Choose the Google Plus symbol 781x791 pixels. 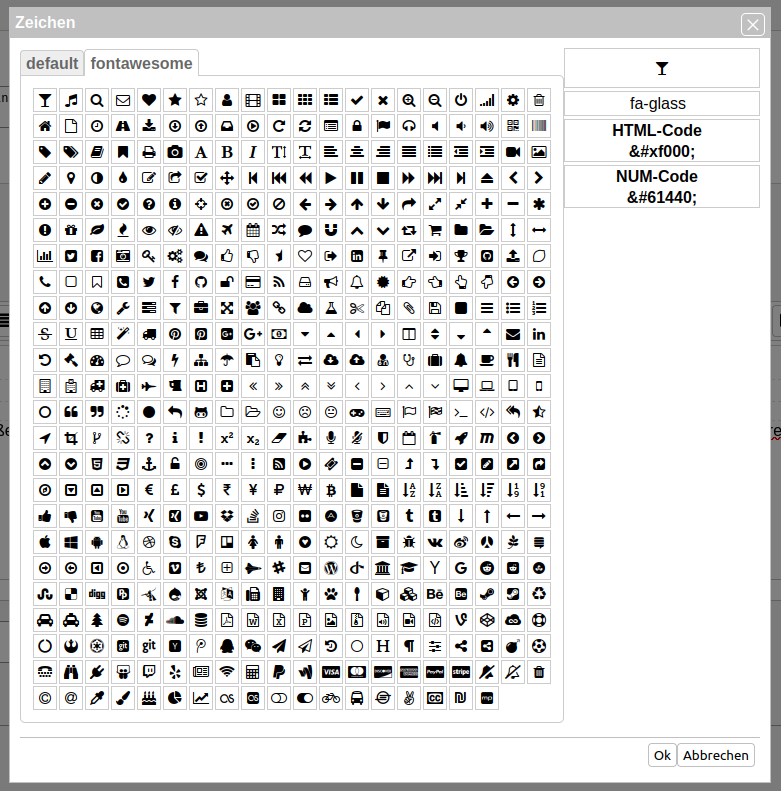(253, 334)
